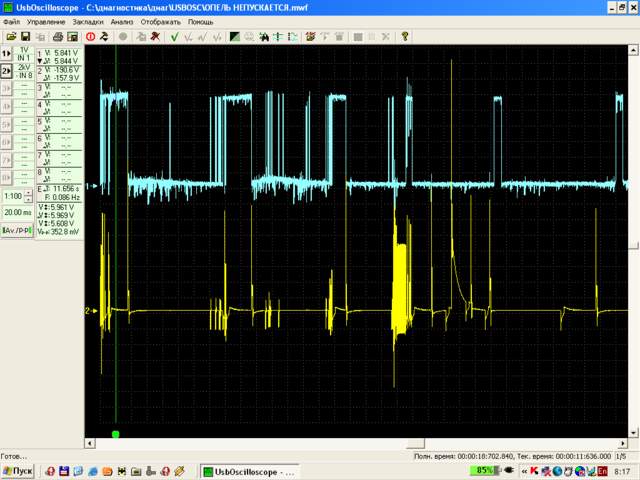Click the green checkmark toolbar icon
The height and width of the screenshot is (480, 640).
174,37
